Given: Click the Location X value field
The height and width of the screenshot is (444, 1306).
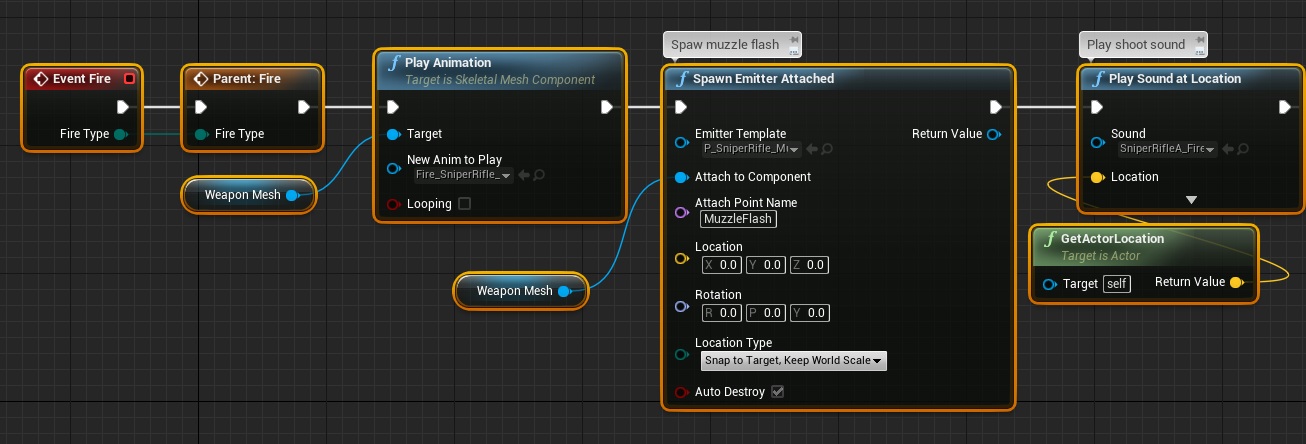Looking at the screenshot, I should tap(724, 265).
